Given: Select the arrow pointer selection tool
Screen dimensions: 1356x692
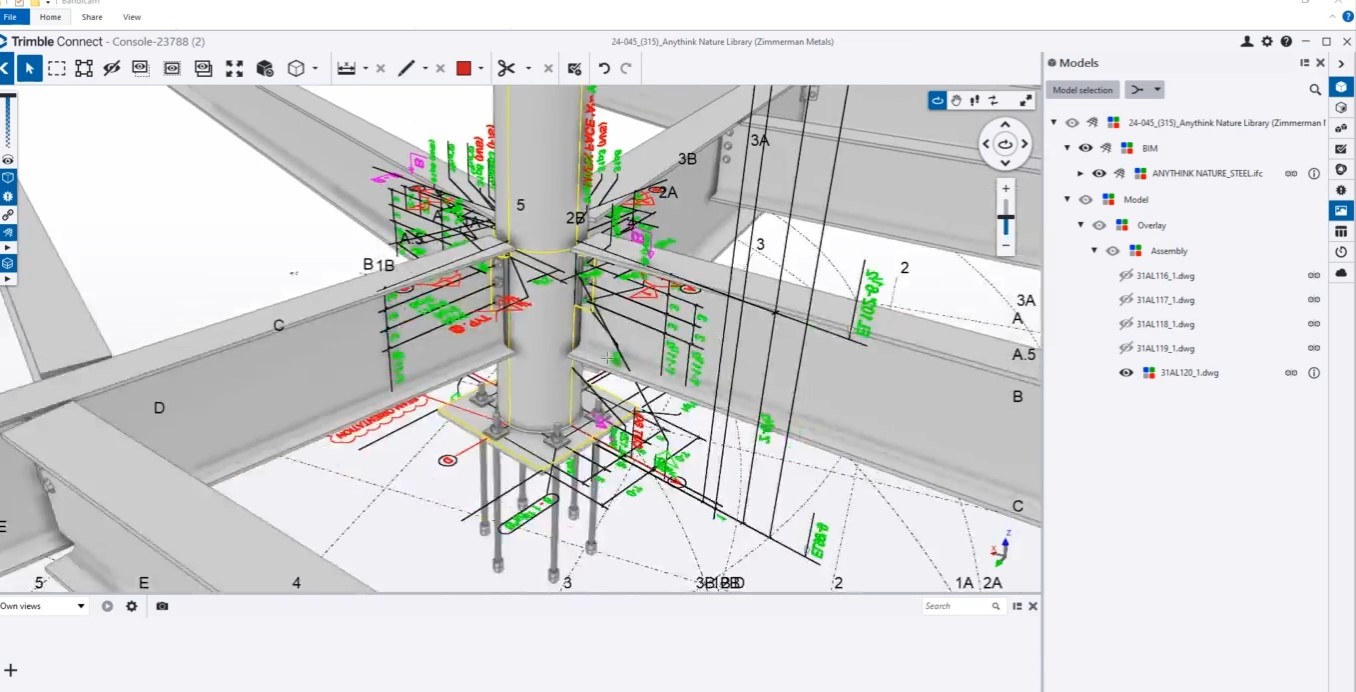Looking at the screenshot, I should coord(30,68).
